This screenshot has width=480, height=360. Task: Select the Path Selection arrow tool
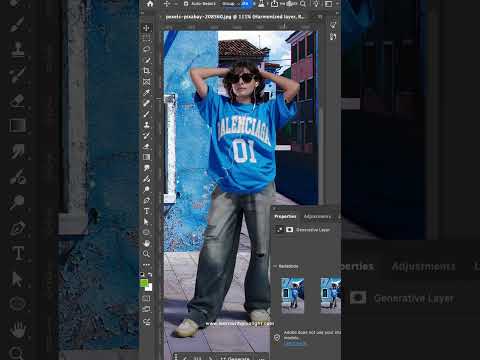point(146,222)
